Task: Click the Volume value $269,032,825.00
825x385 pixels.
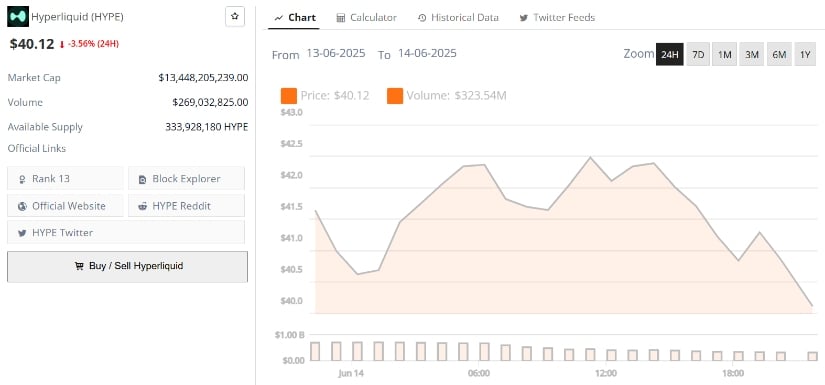Action: [210, 102]
